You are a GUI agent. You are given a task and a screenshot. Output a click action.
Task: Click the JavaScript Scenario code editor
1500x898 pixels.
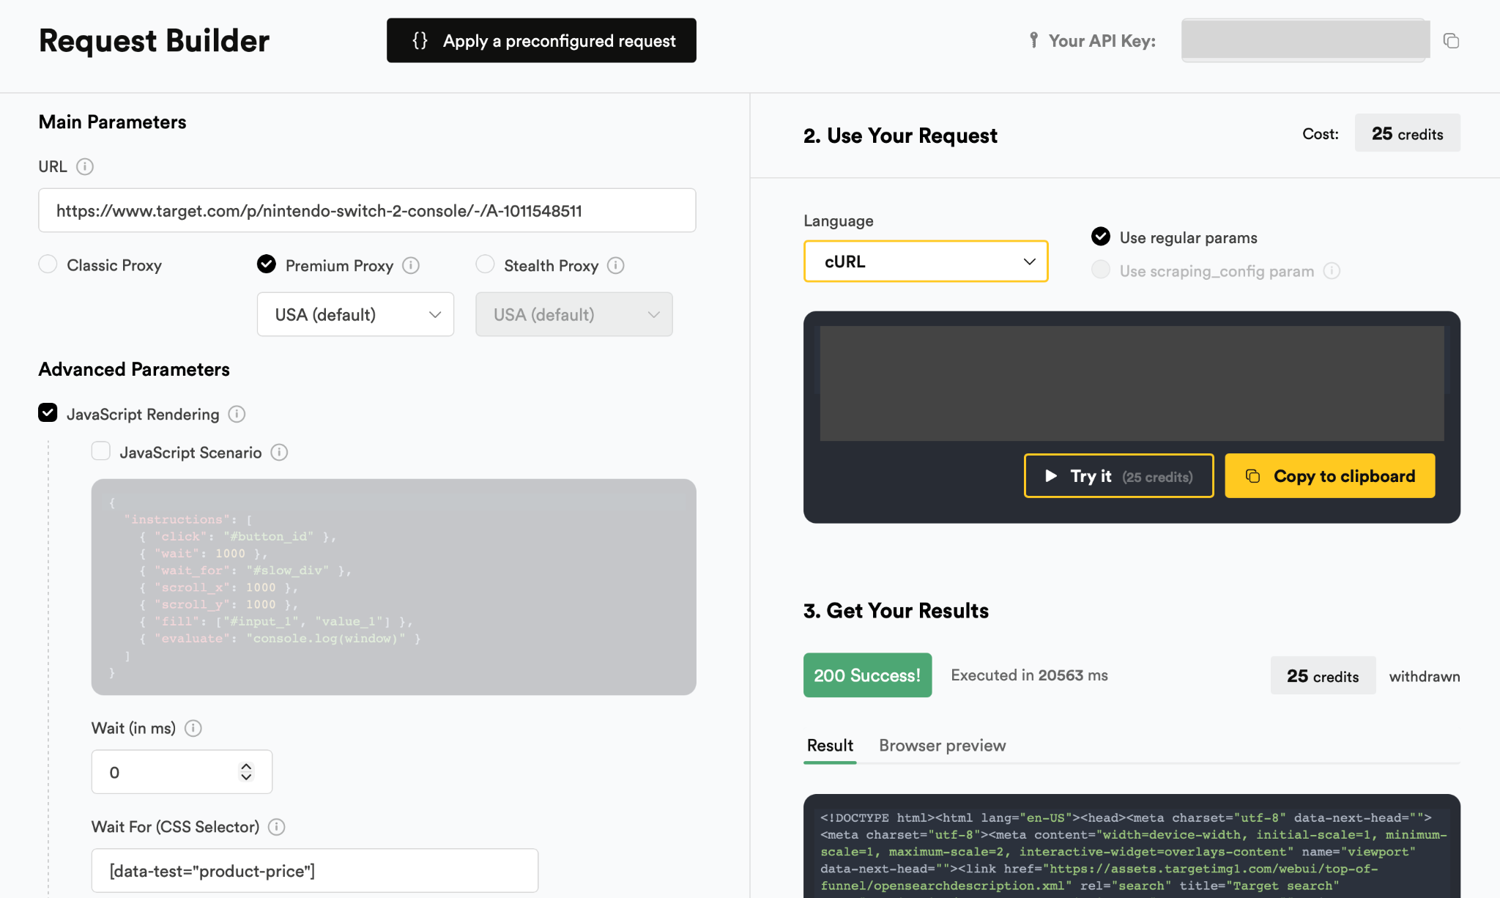tap(393, 587)
